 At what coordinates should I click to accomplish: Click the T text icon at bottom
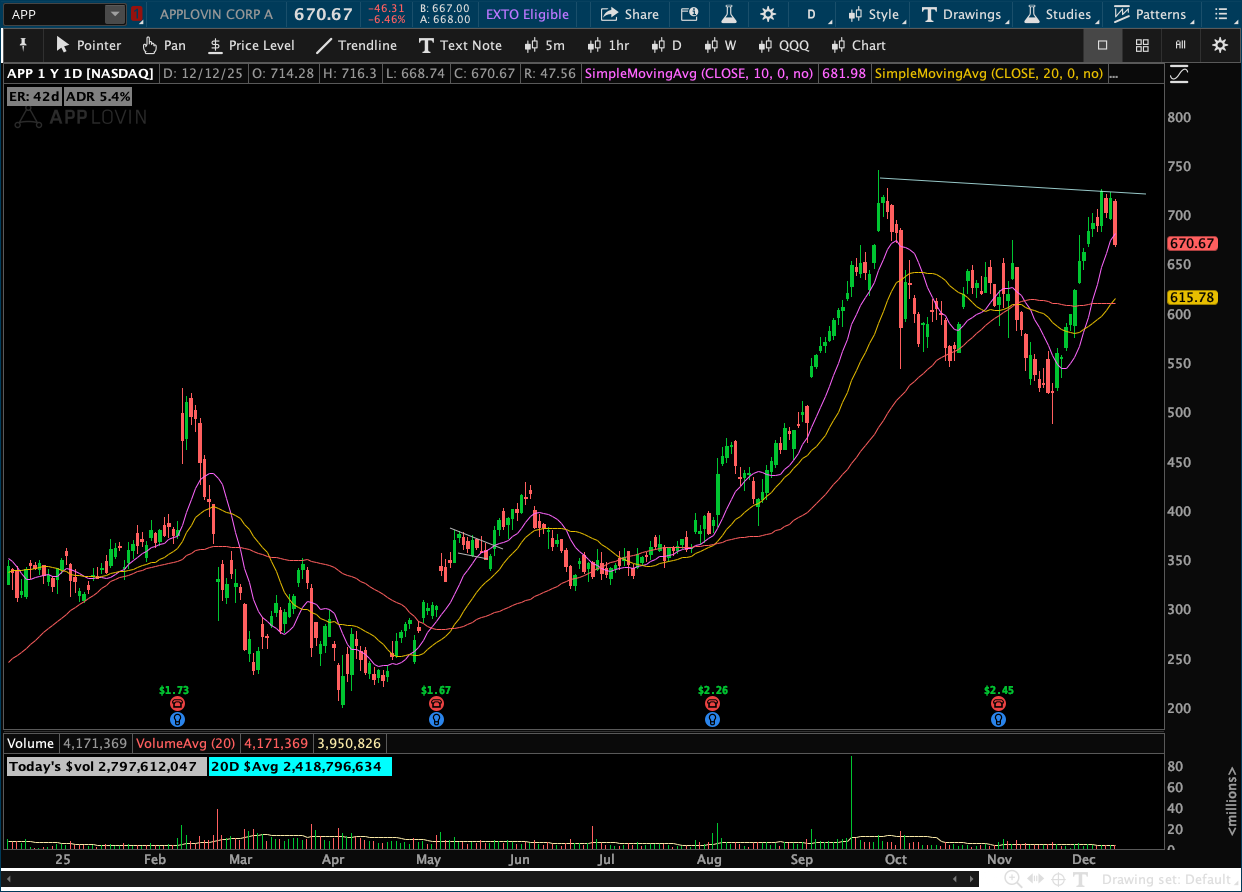1081,879
